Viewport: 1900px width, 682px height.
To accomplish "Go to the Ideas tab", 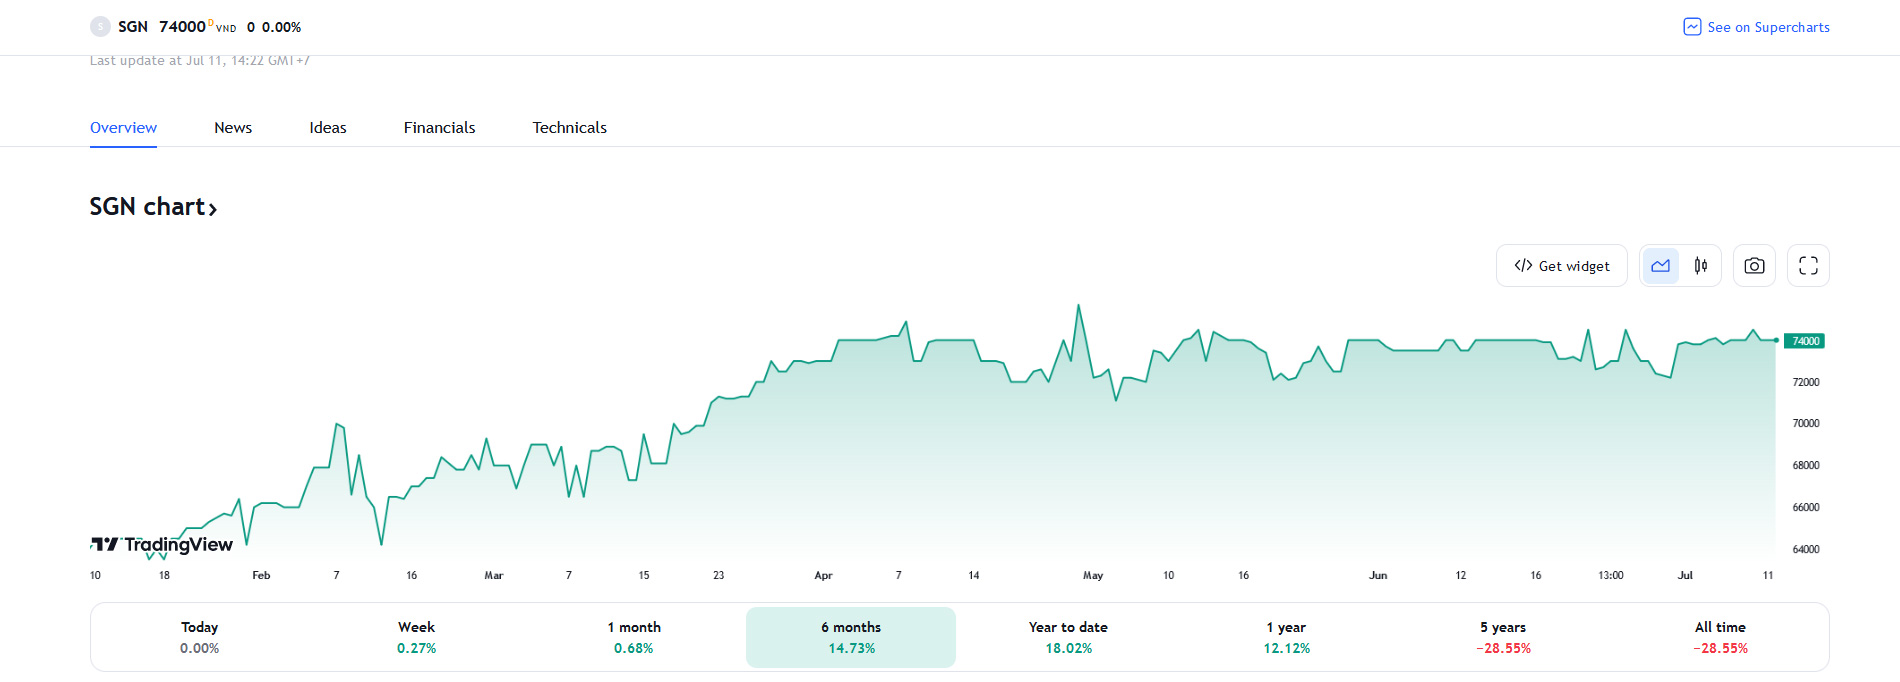I will coord(328,128).
